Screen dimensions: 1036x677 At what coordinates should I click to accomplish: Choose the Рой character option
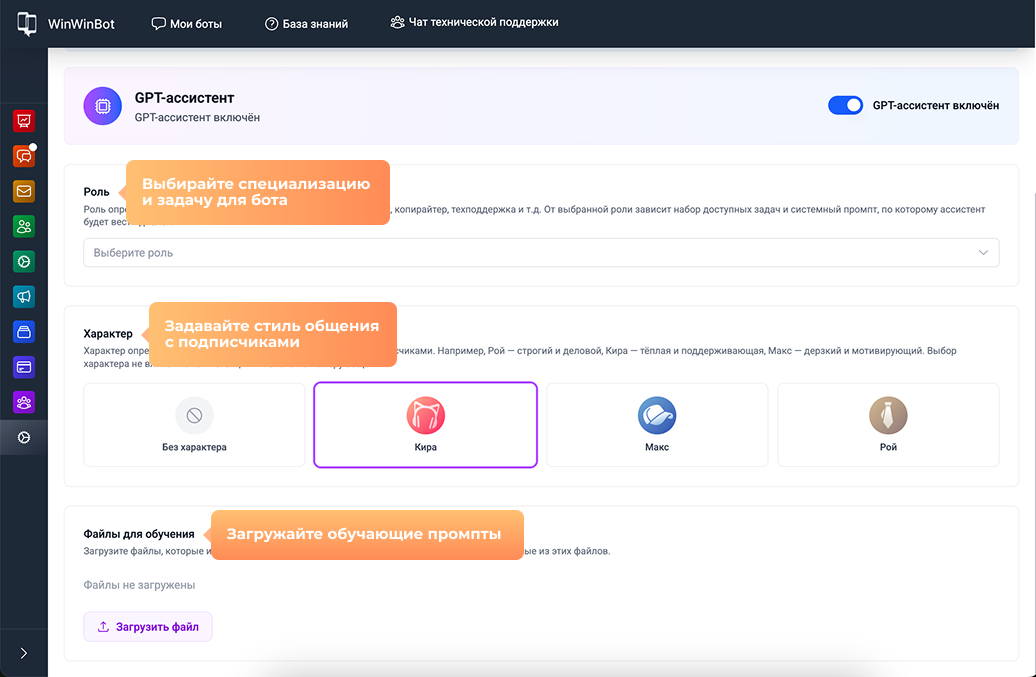888,425
